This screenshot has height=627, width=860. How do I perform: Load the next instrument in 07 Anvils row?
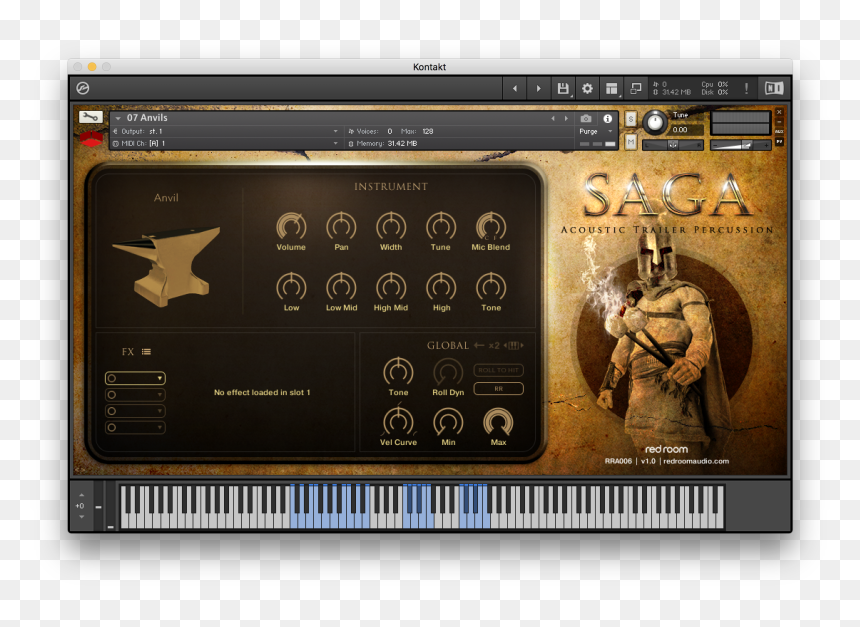point(566,118)
